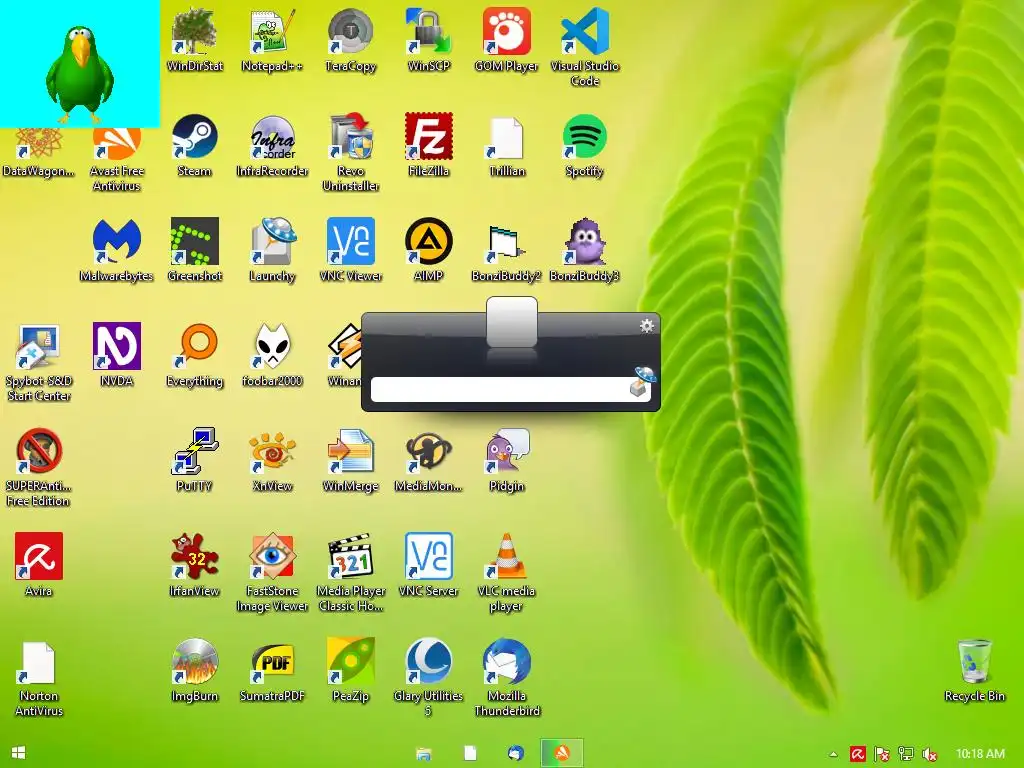Select the Spybot S&D Start Center icon
Screen dimensions: 1024x768
[39, 362]
